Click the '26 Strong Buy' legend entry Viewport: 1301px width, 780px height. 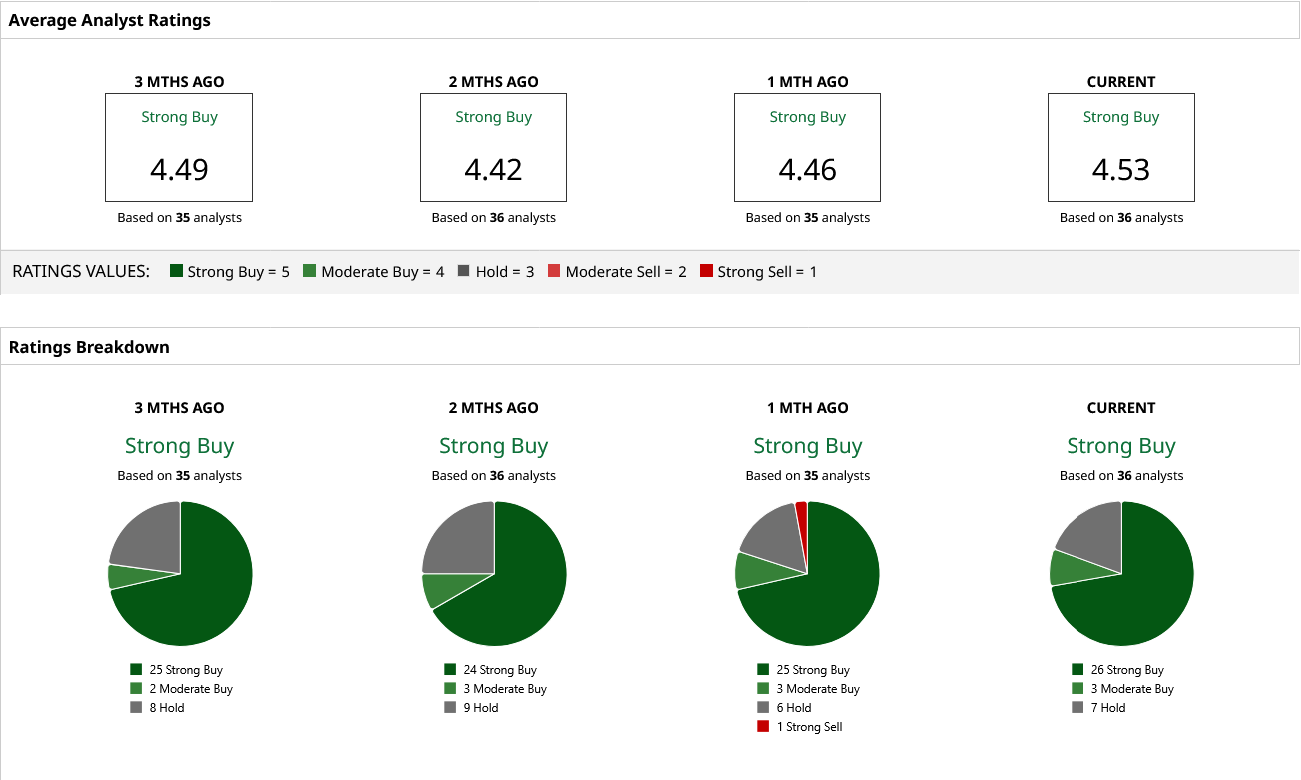coord(1118,670)
